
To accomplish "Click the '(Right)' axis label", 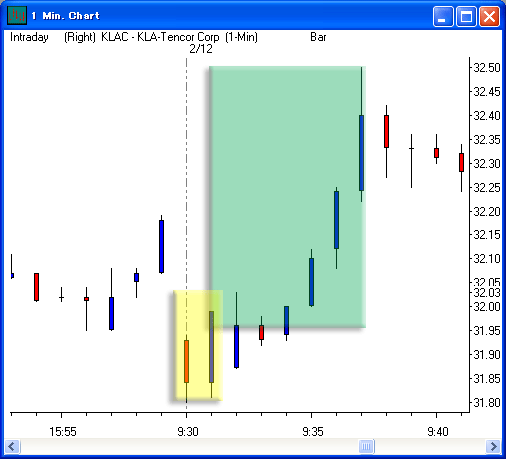I will 80,37.
